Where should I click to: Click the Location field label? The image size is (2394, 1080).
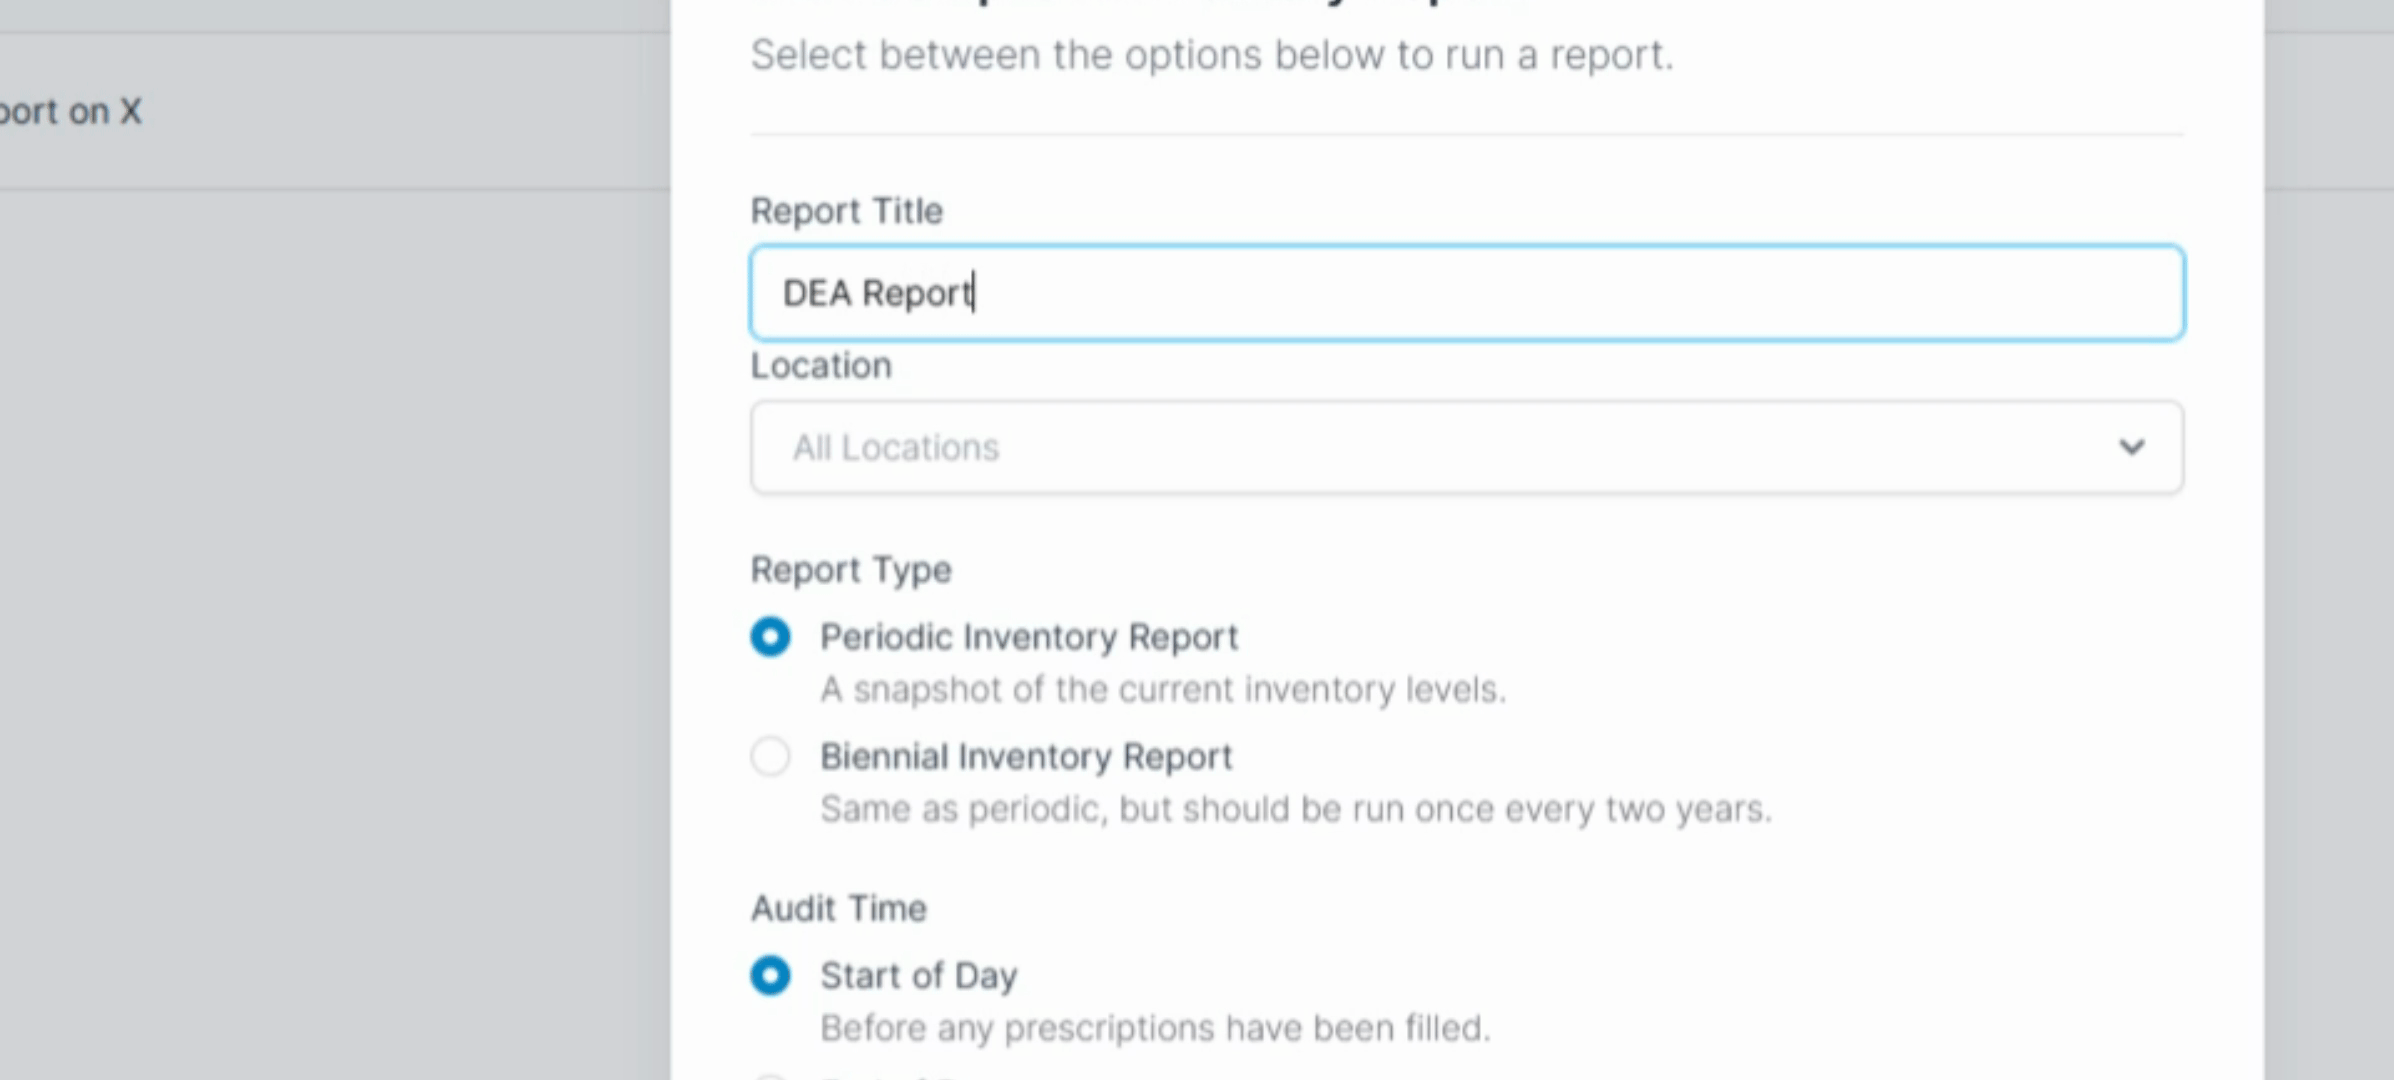[821, 365]
